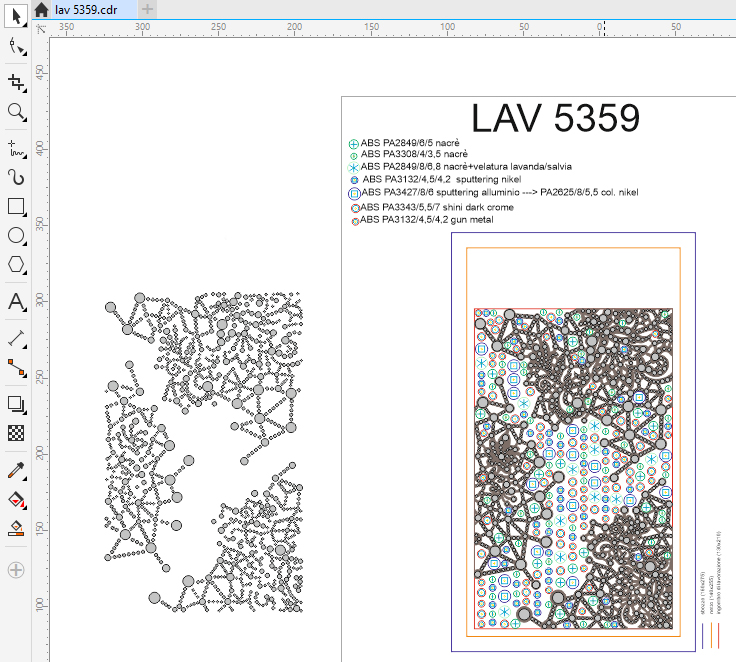Go to the Home welcome screen tab
The image size is (736, 662).
click(40, 9)
